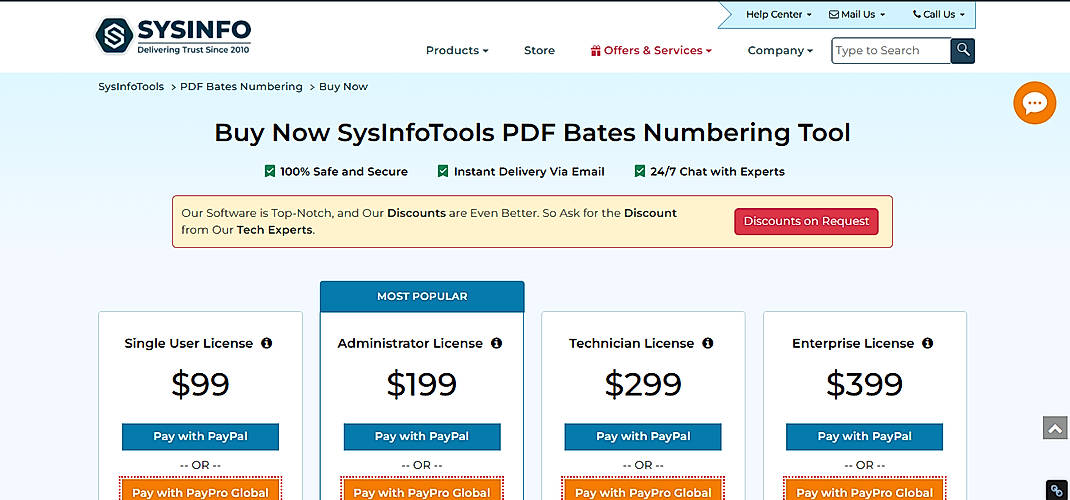The height and width of the screenshot is (500, 1070).
Task: Open the Mail Us dropdown
Action: point(856,14)
